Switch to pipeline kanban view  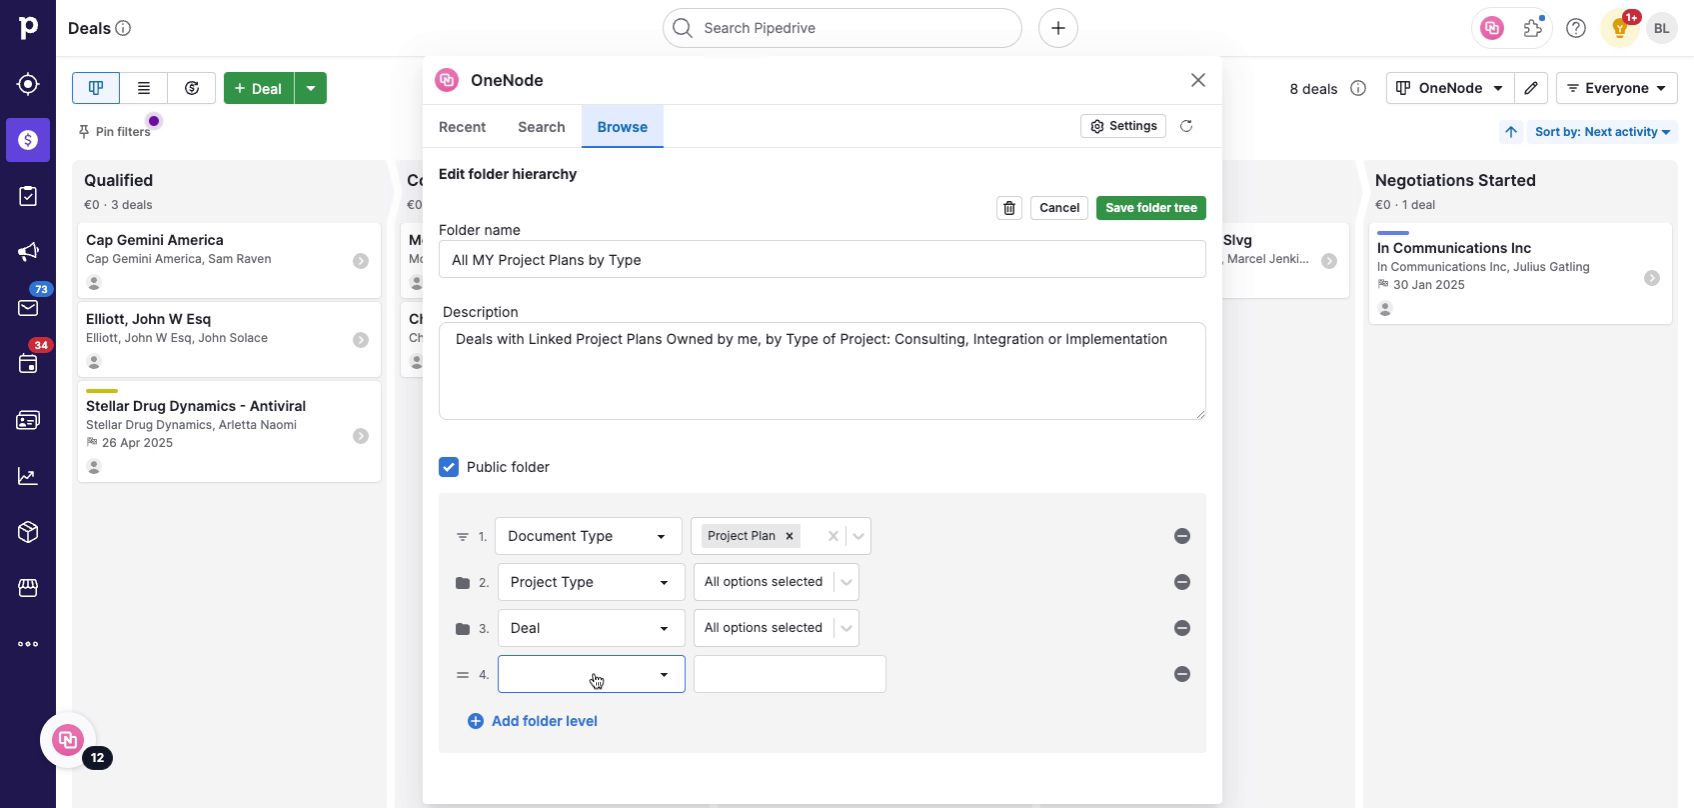coord(96,88)
